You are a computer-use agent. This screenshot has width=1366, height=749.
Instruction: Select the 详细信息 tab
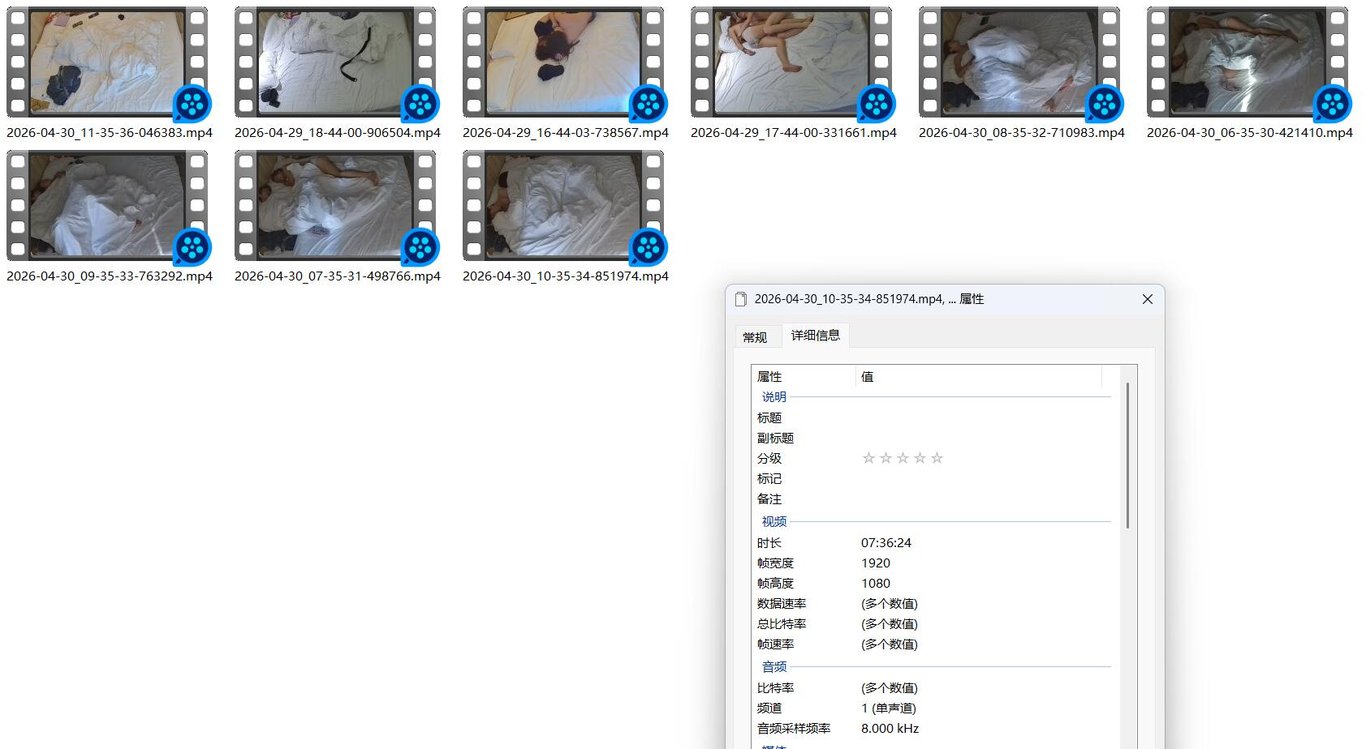(816, 335)
